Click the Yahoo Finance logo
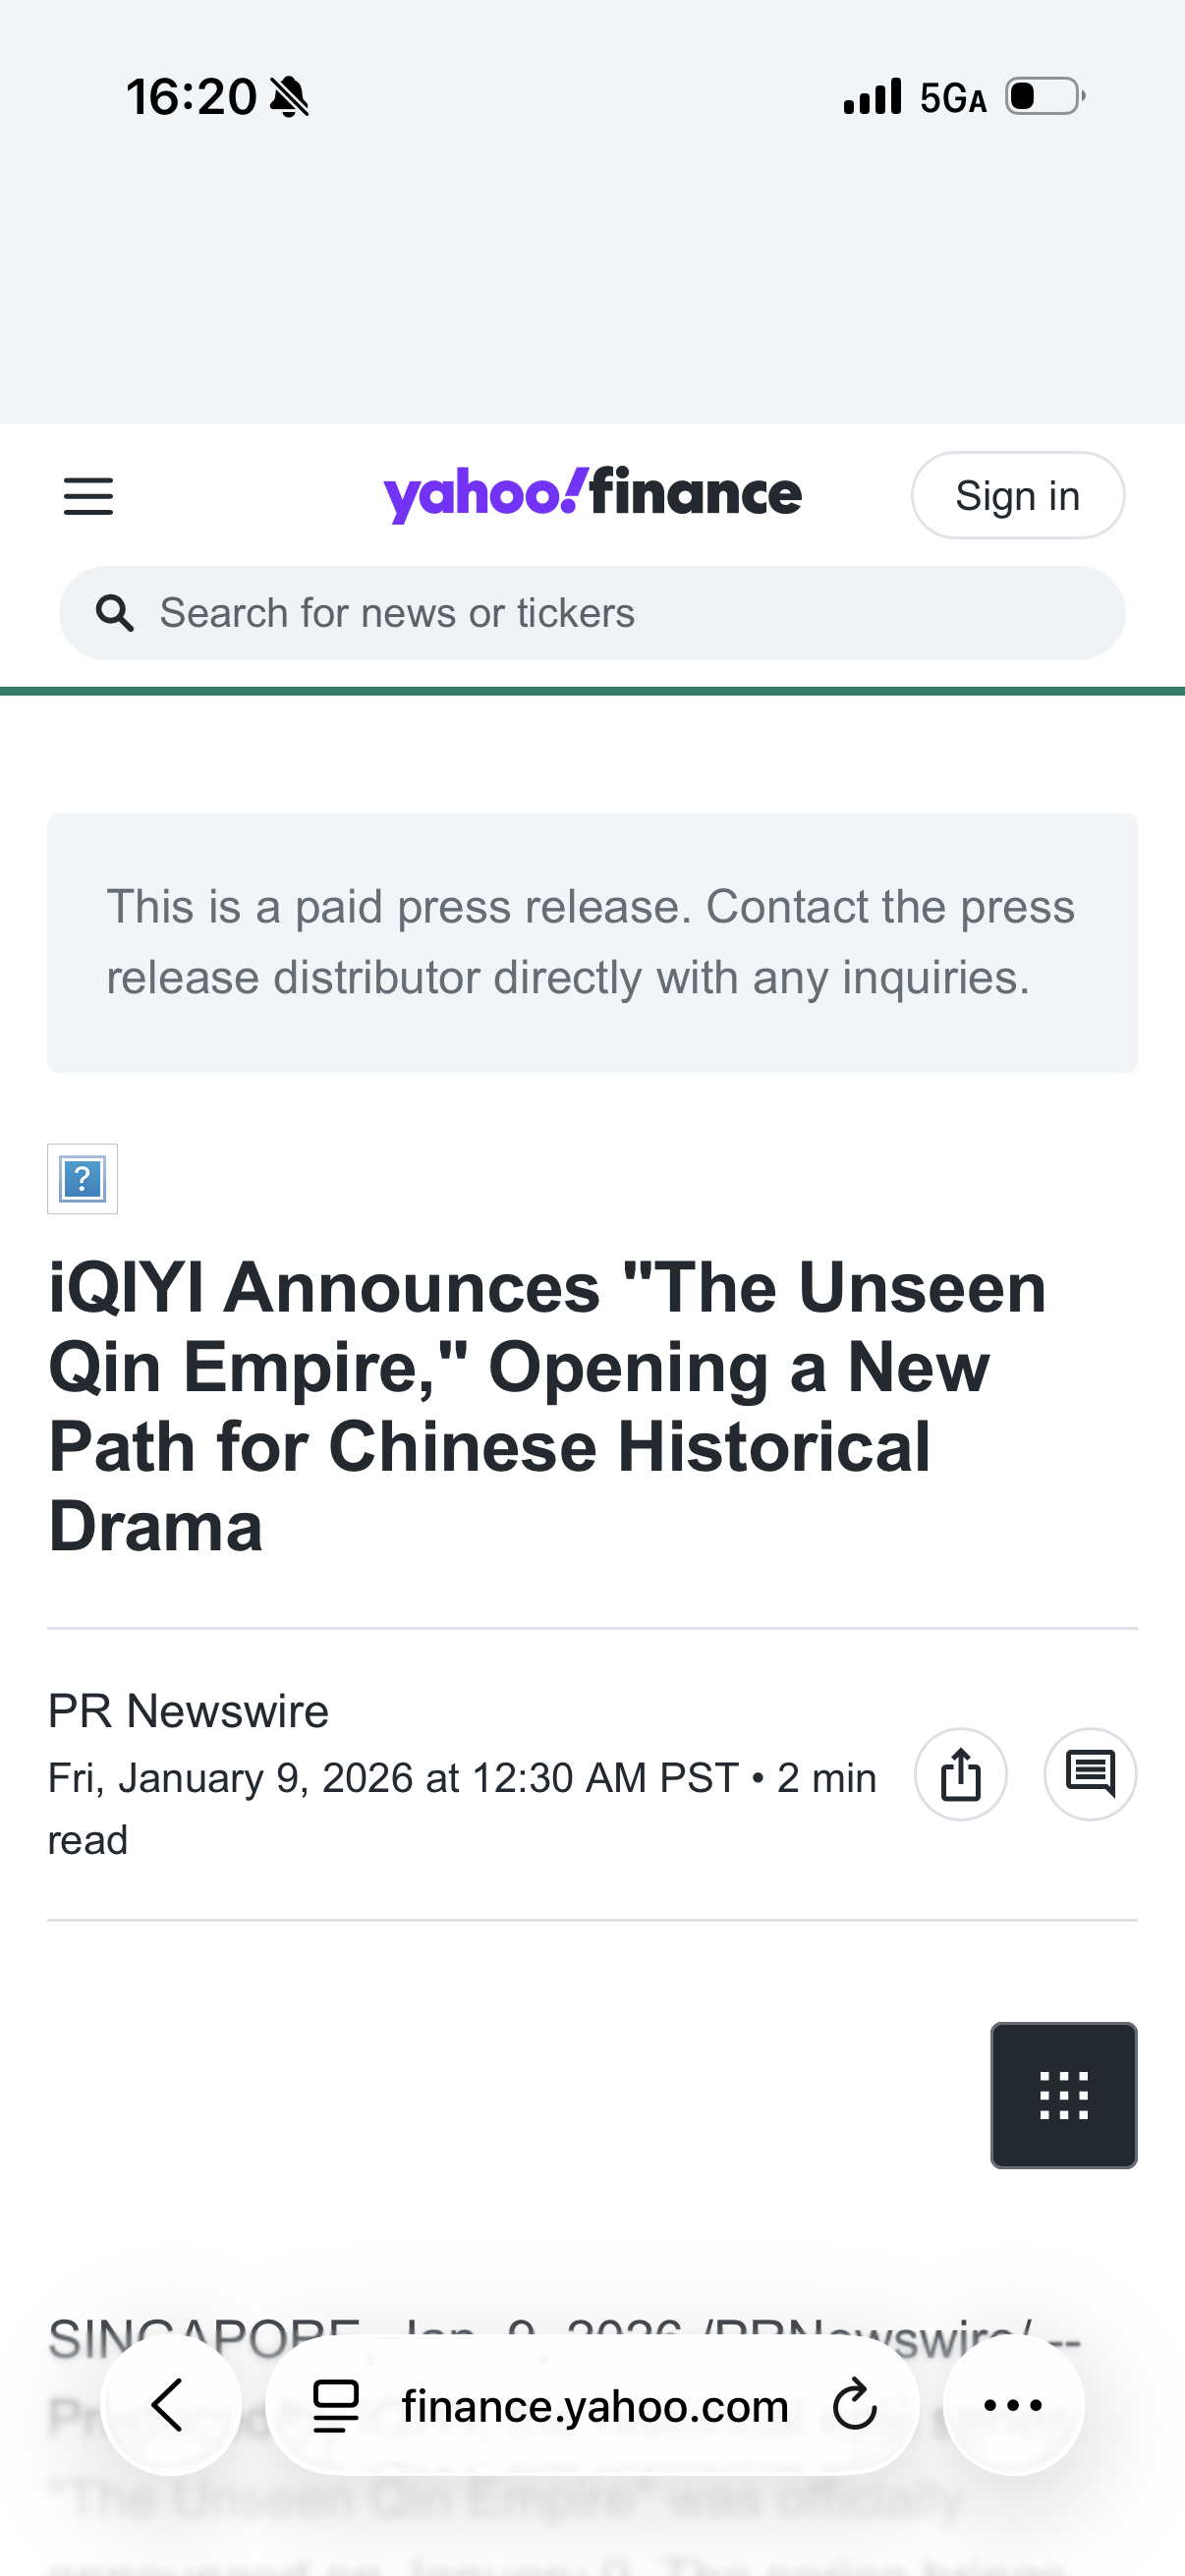This screenshot has height=2576, width=1185. tap(592, 494)
